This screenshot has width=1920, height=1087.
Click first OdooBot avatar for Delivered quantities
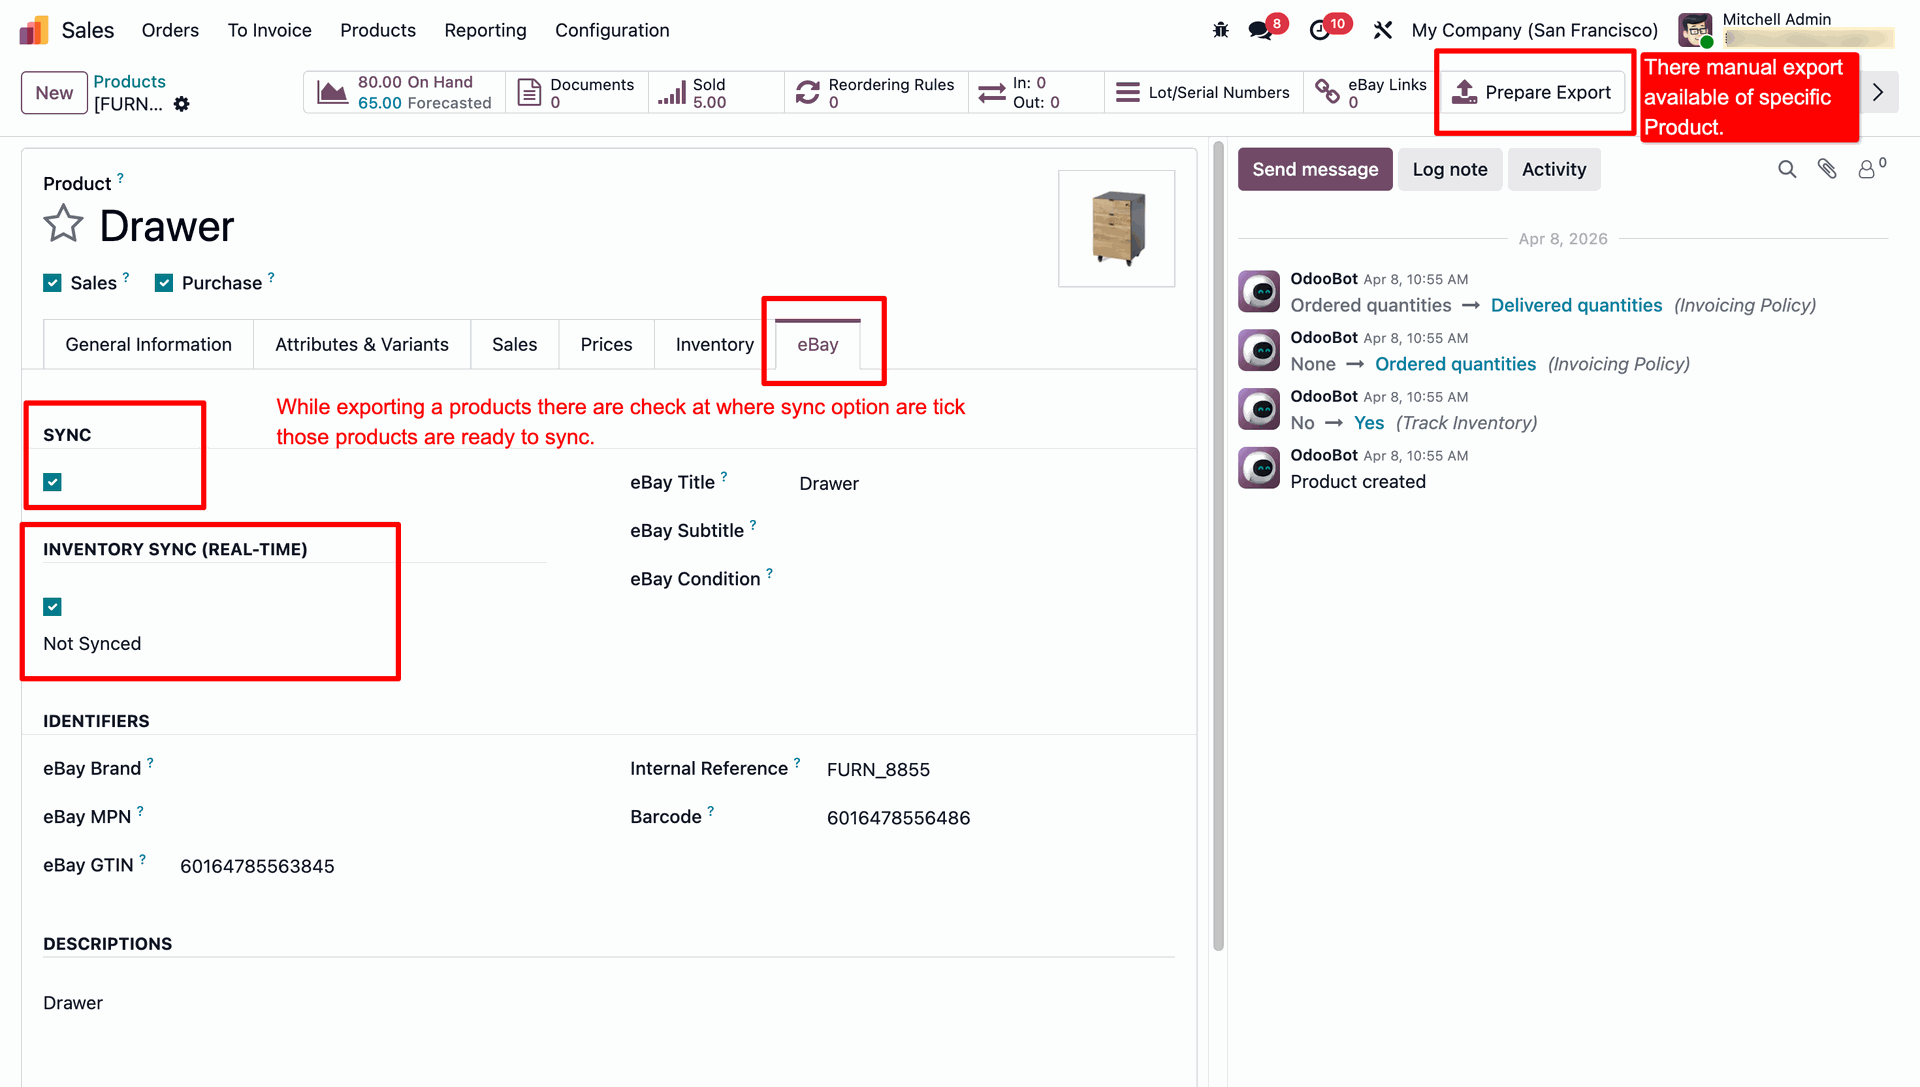click(1259, 291)
